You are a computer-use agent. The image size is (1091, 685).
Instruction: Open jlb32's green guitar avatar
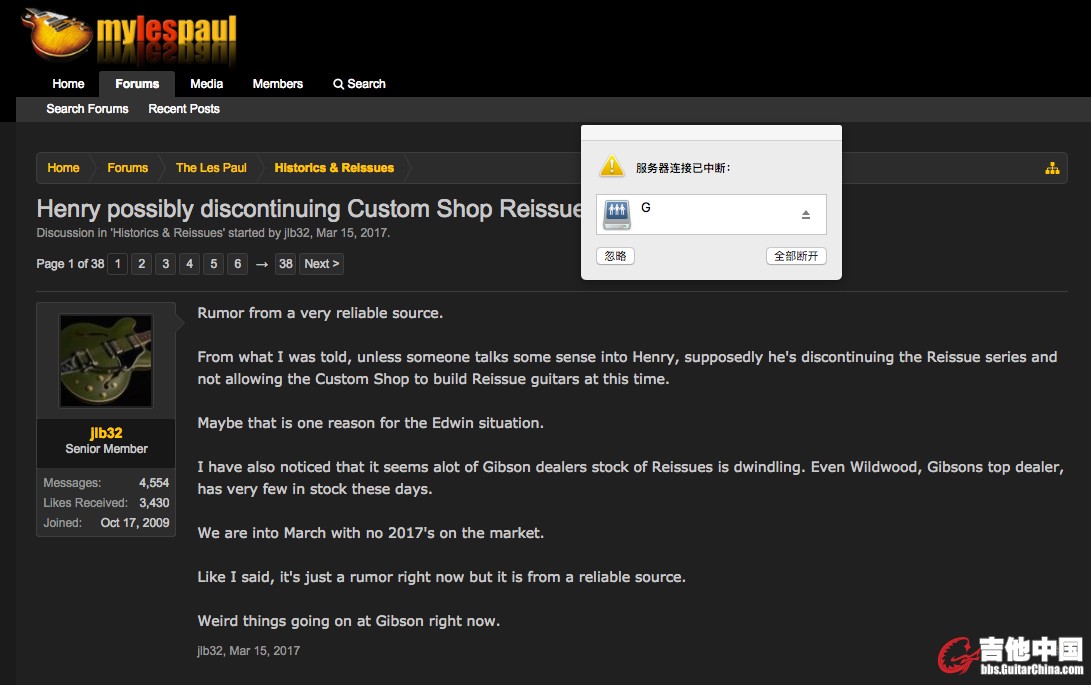(x=106, y=361)
